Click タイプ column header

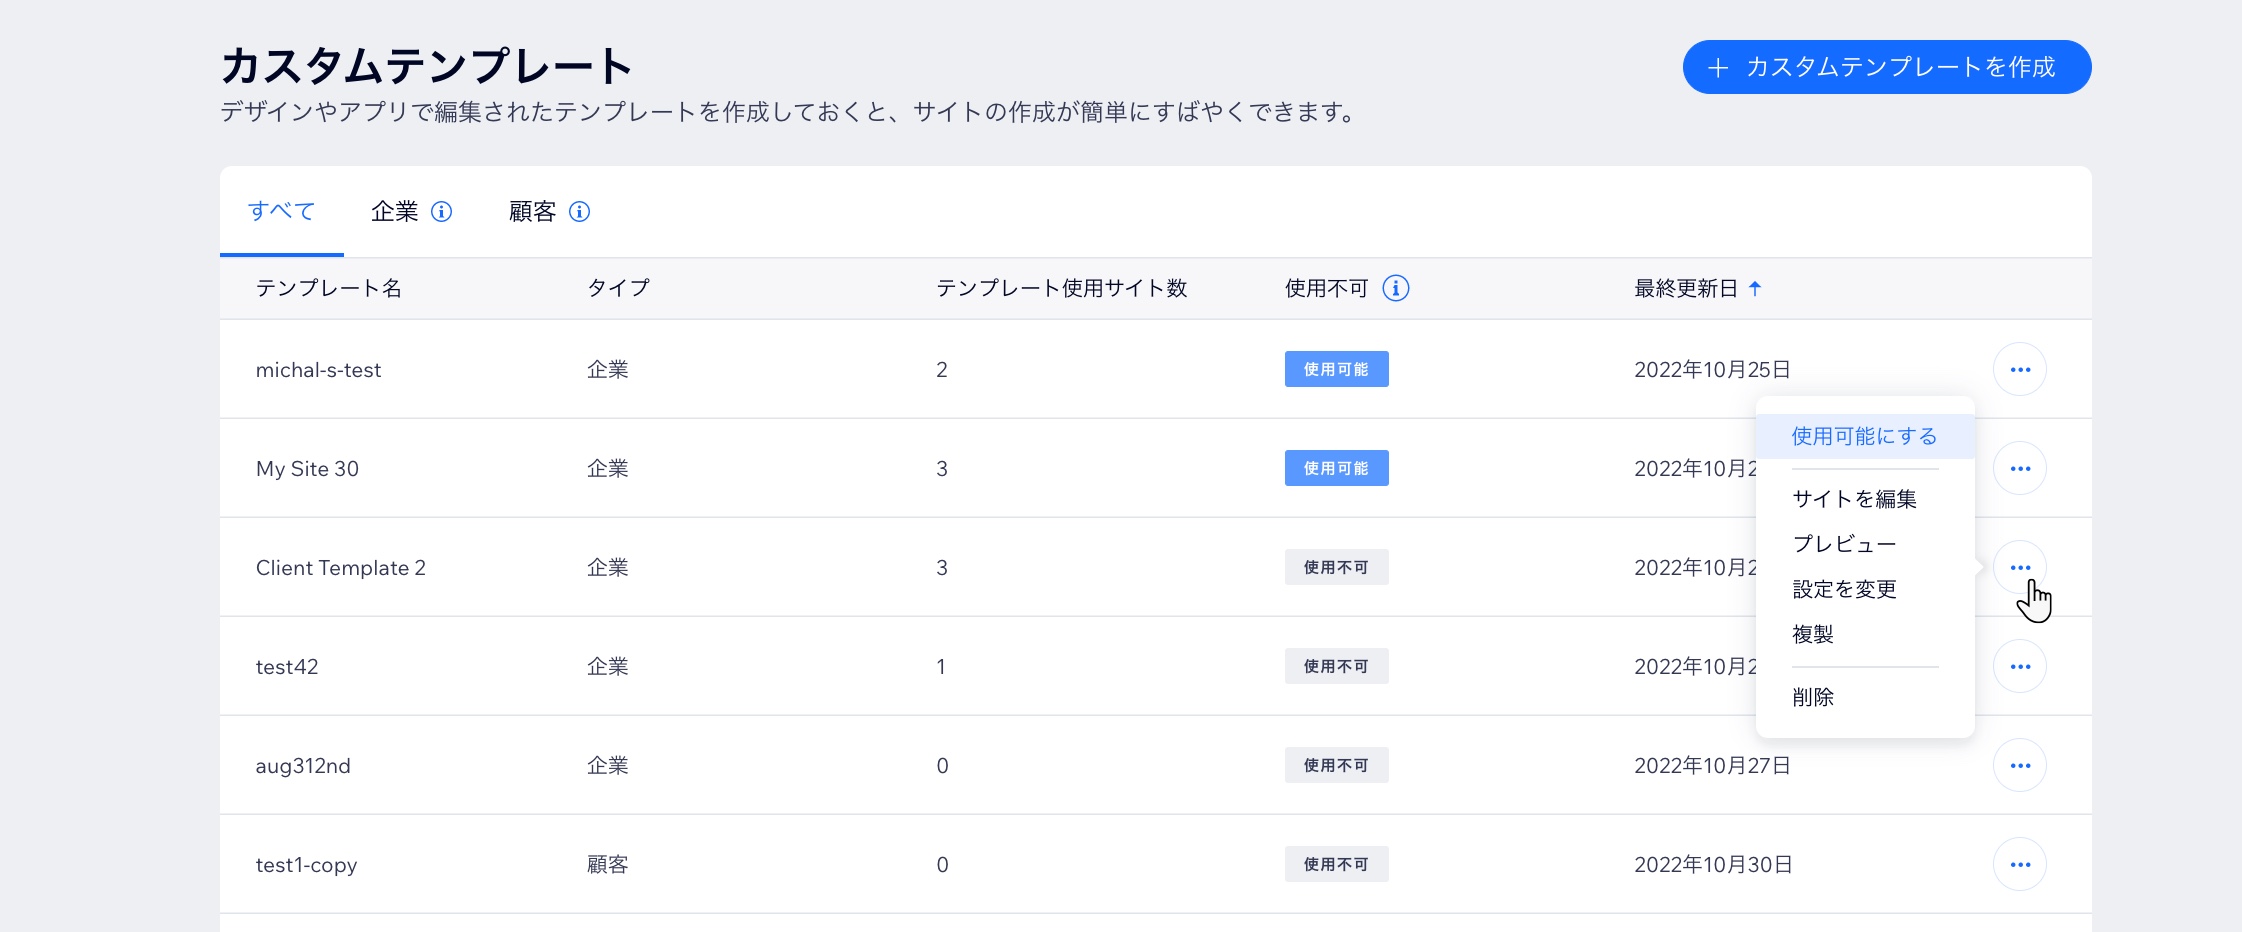[618, 289]
